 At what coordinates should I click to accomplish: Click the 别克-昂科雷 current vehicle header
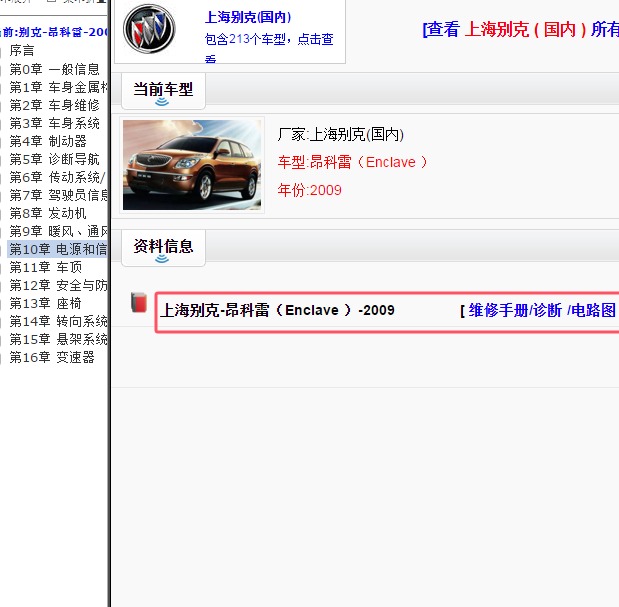point(54,32)
